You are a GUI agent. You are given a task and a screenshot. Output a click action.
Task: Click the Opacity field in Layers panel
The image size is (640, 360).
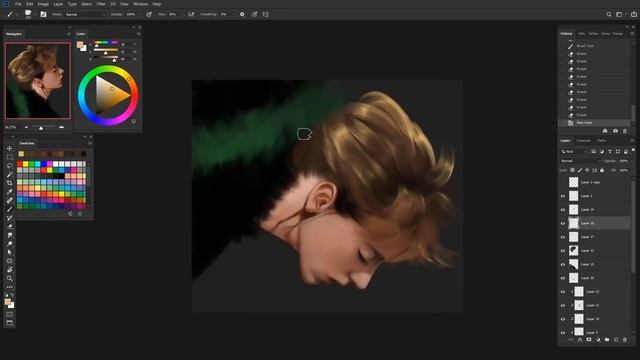click(x=624, y=161)
